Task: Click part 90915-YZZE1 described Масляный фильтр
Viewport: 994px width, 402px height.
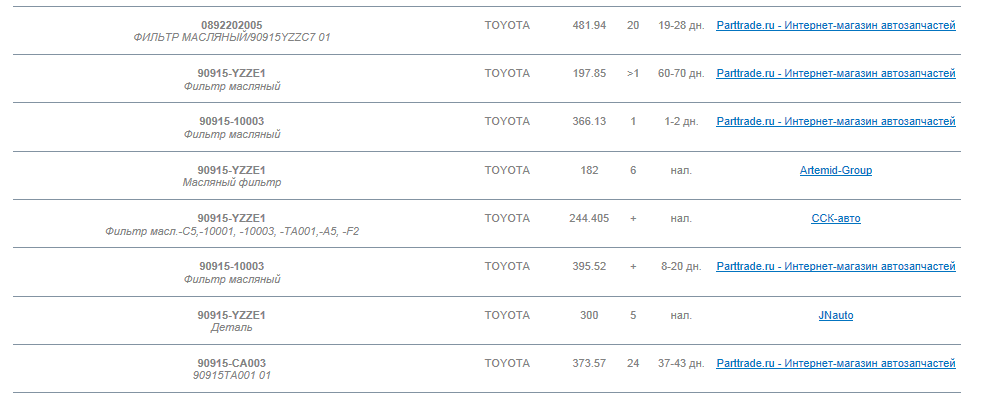Action: coord(231,170)
